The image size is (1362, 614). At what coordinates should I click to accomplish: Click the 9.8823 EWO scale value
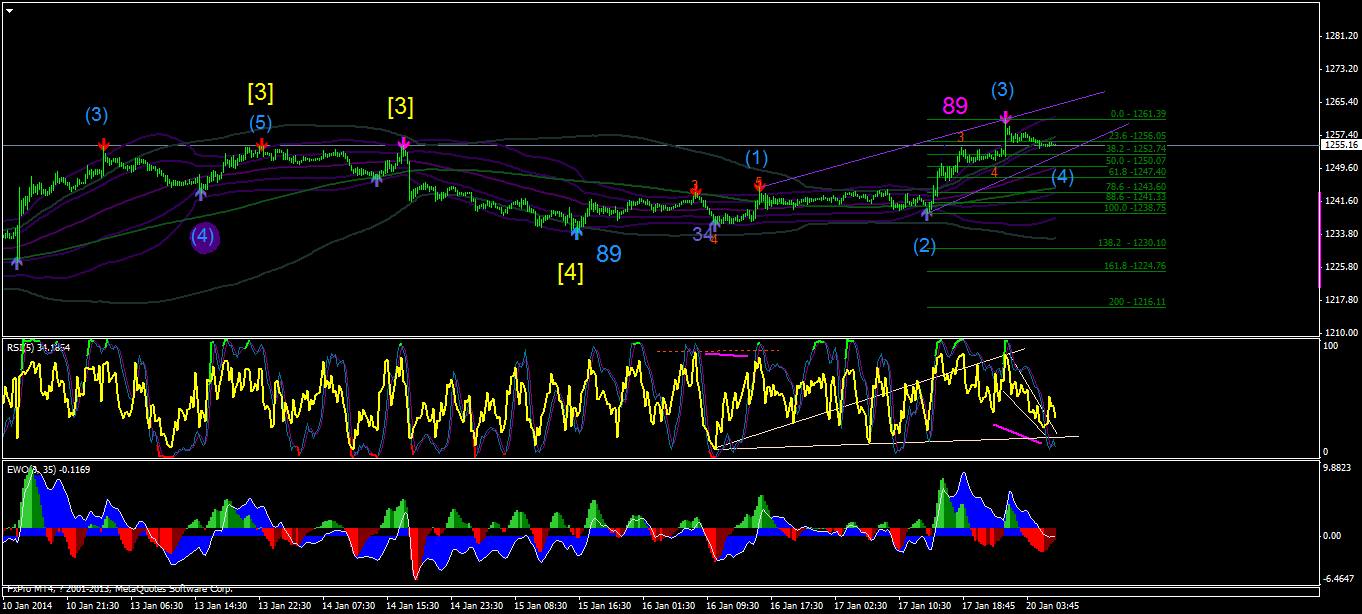coord(1338,466)
